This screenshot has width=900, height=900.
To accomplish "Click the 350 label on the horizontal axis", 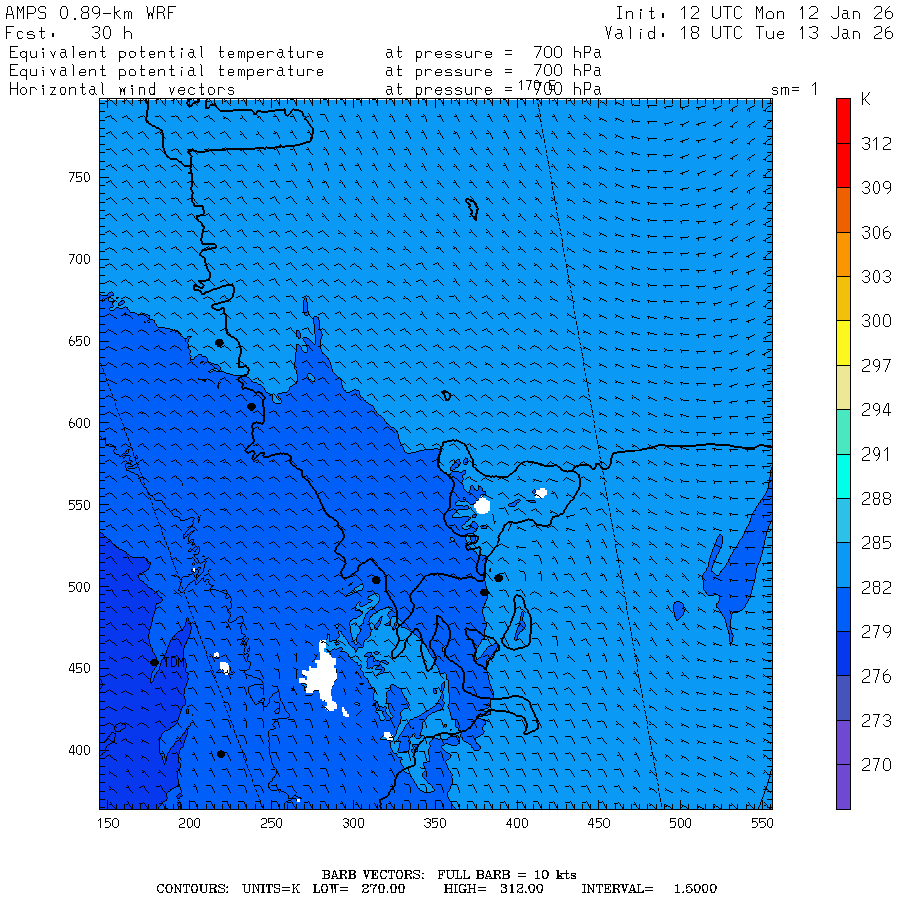I will coord(435,824).
